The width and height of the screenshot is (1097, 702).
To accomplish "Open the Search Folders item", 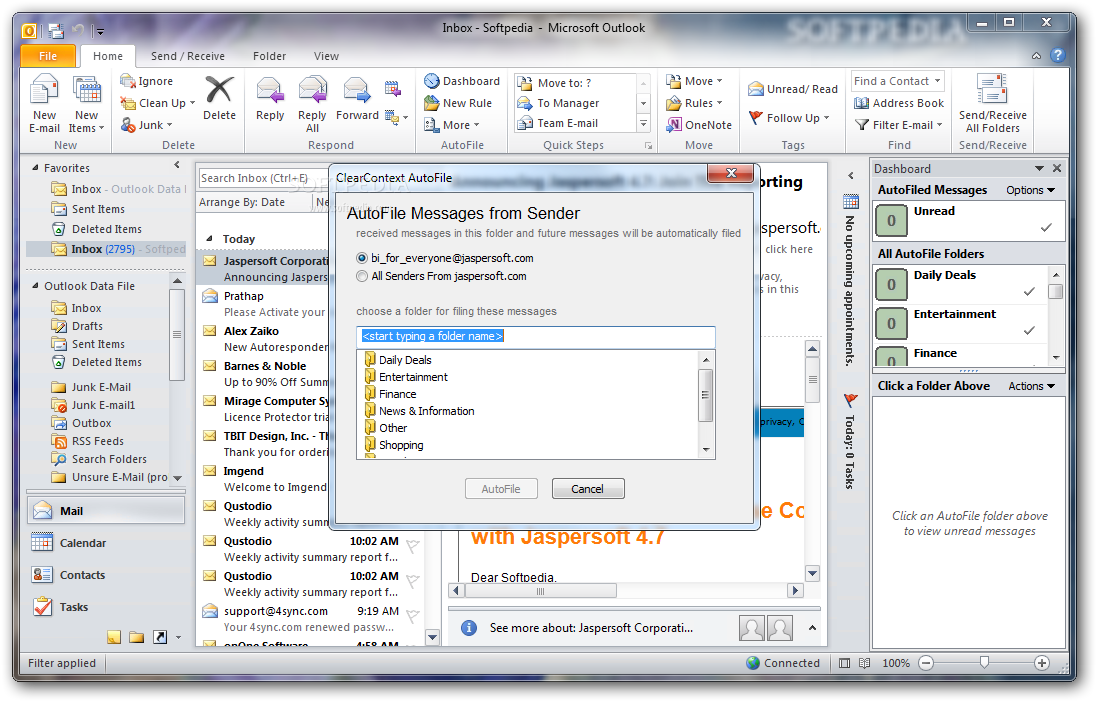I will [x=99, y=459].
